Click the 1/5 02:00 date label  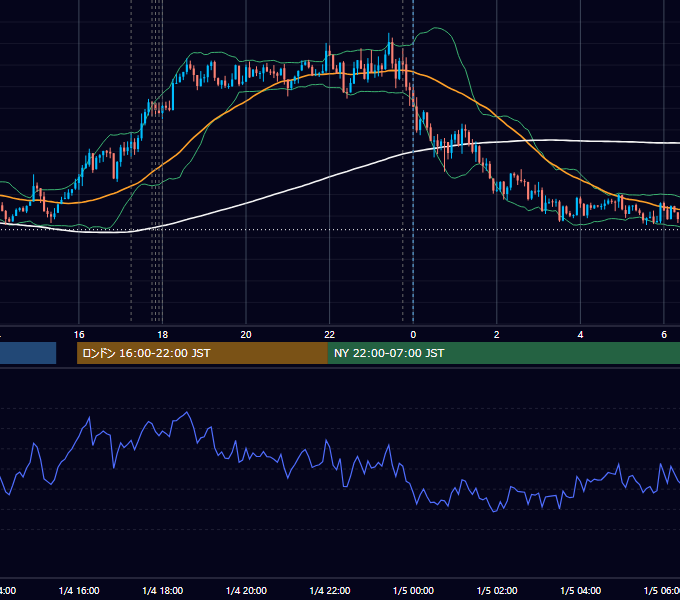(497, 591)
